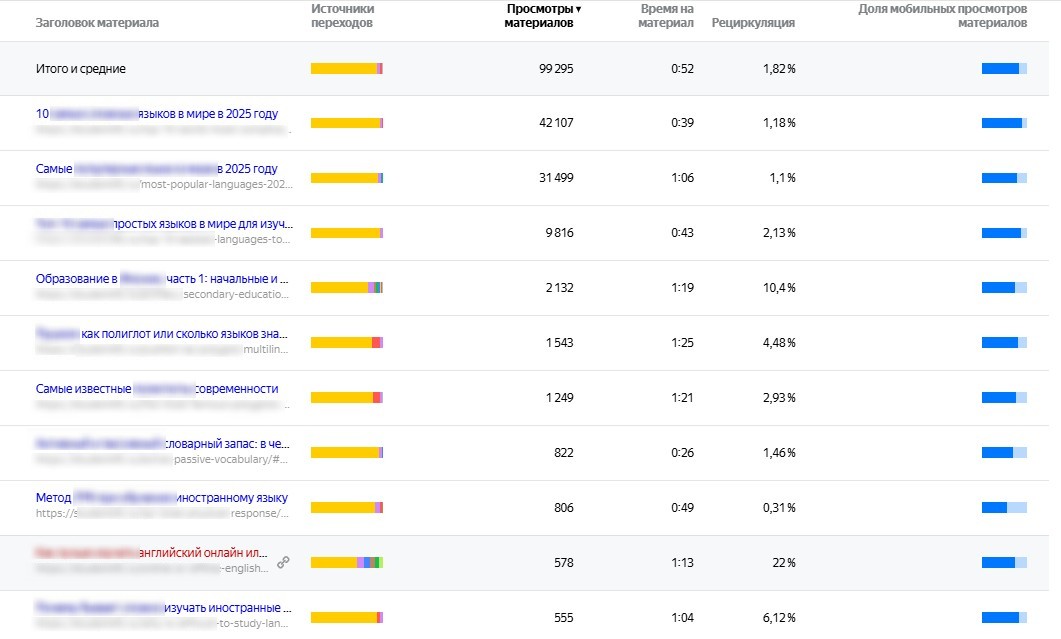Click the multicolored sources bar in the 578-views row

coord(347,563)
